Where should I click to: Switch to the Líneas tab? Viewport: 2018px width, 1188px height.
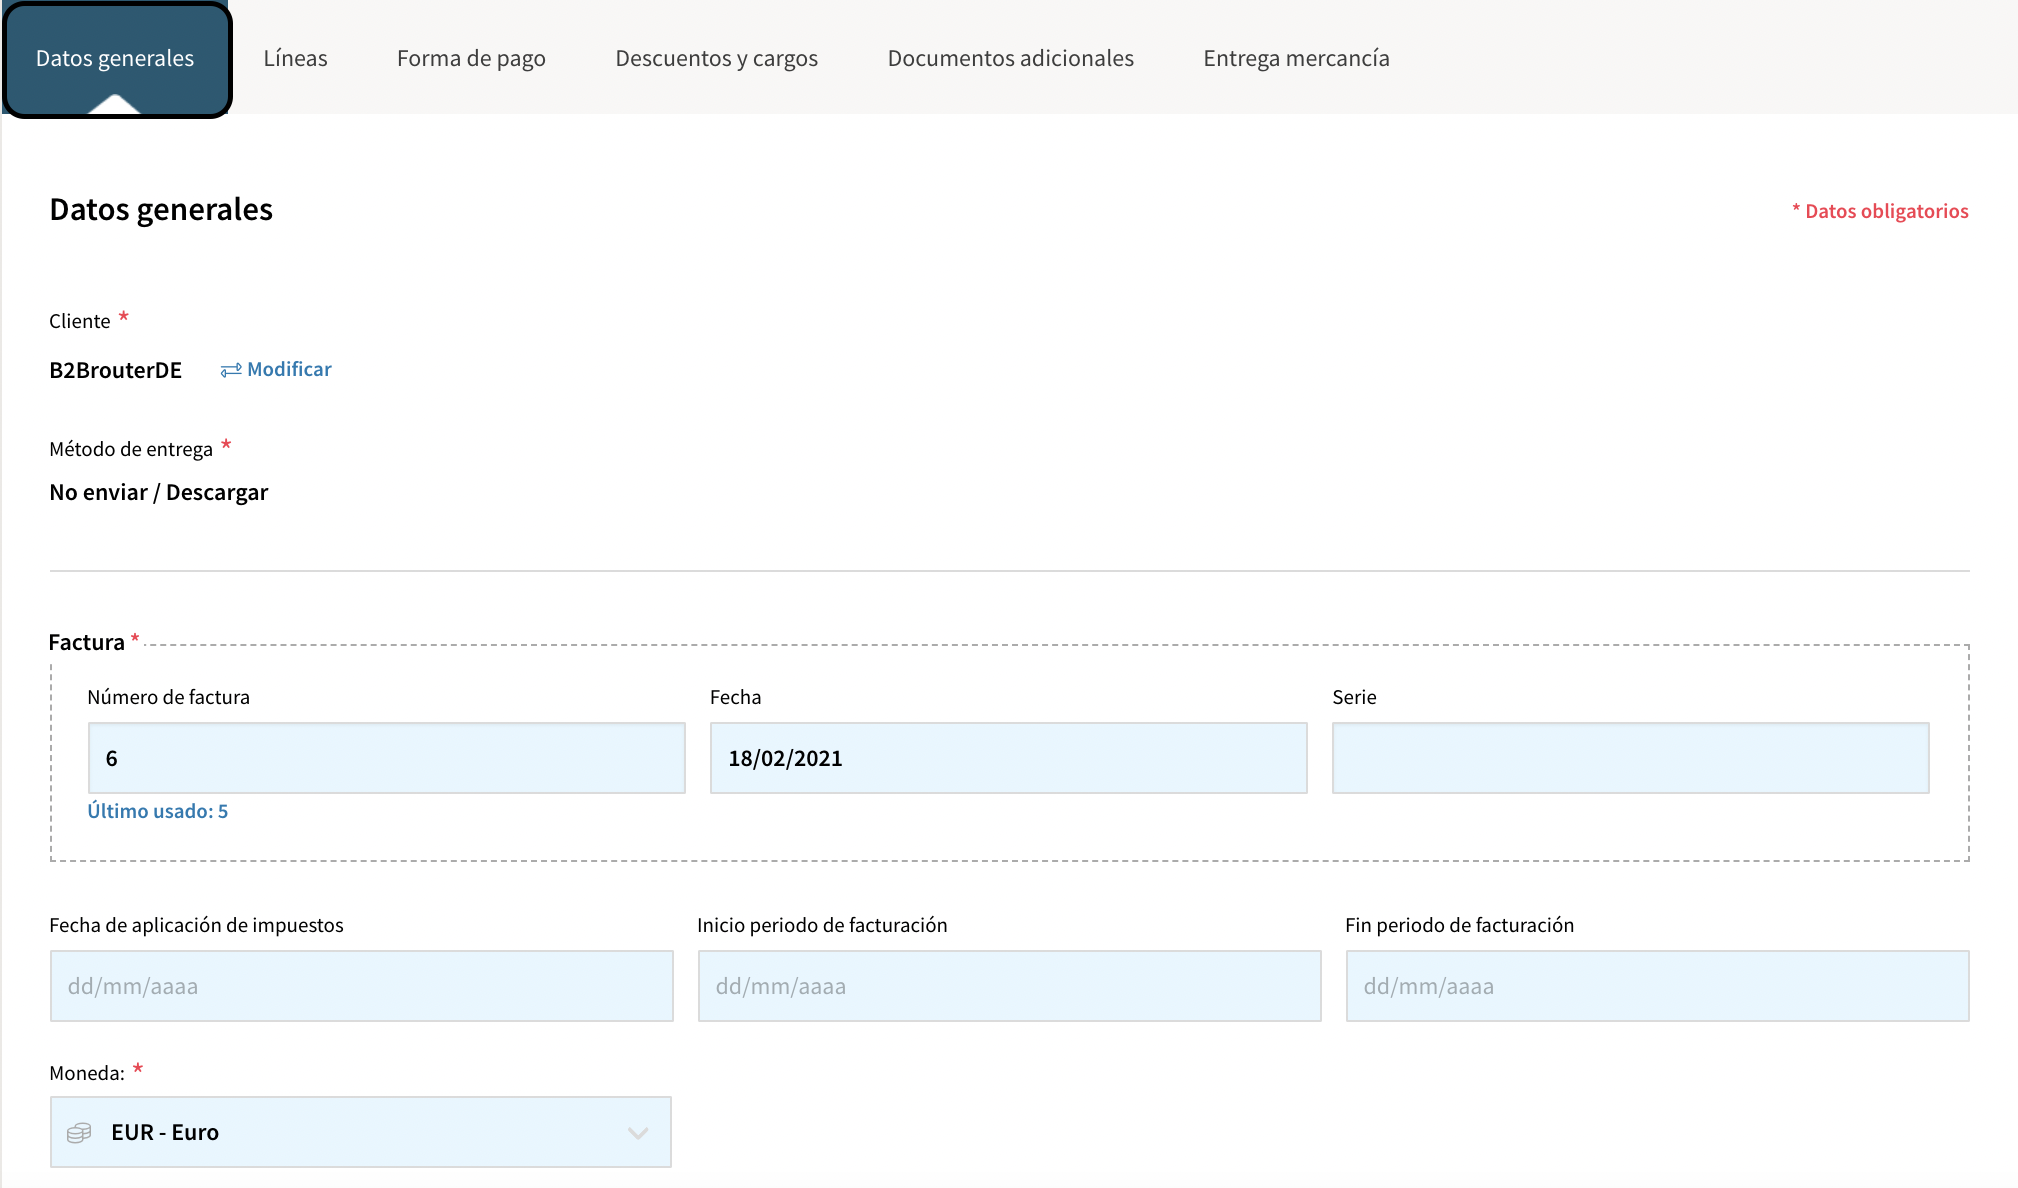(295, 58)
